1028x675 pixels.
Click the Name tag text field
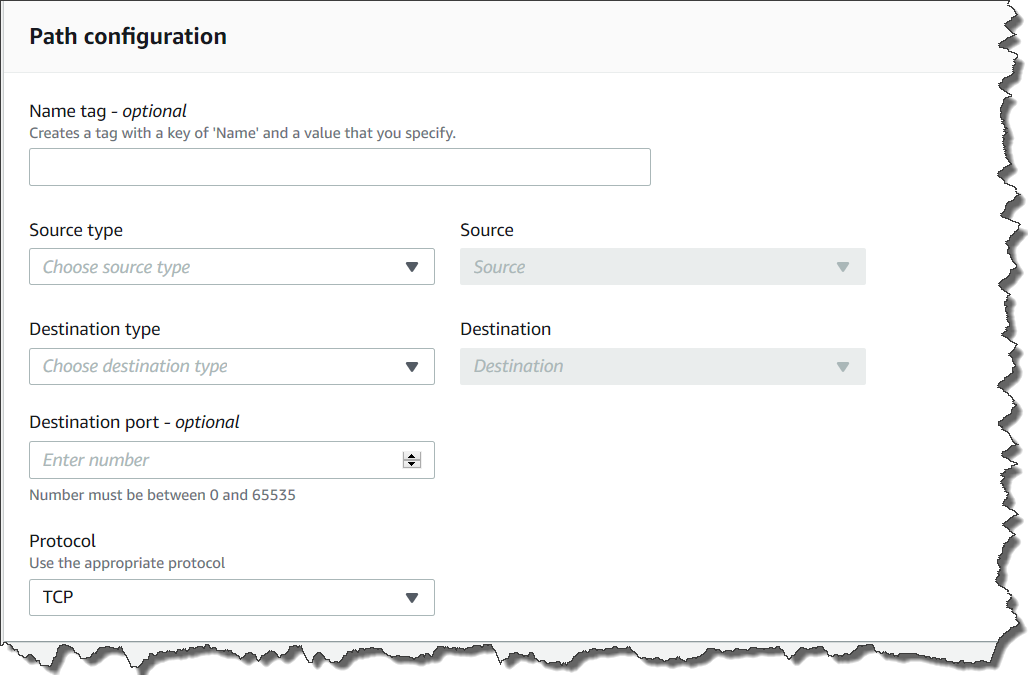[x=339, y=167]
